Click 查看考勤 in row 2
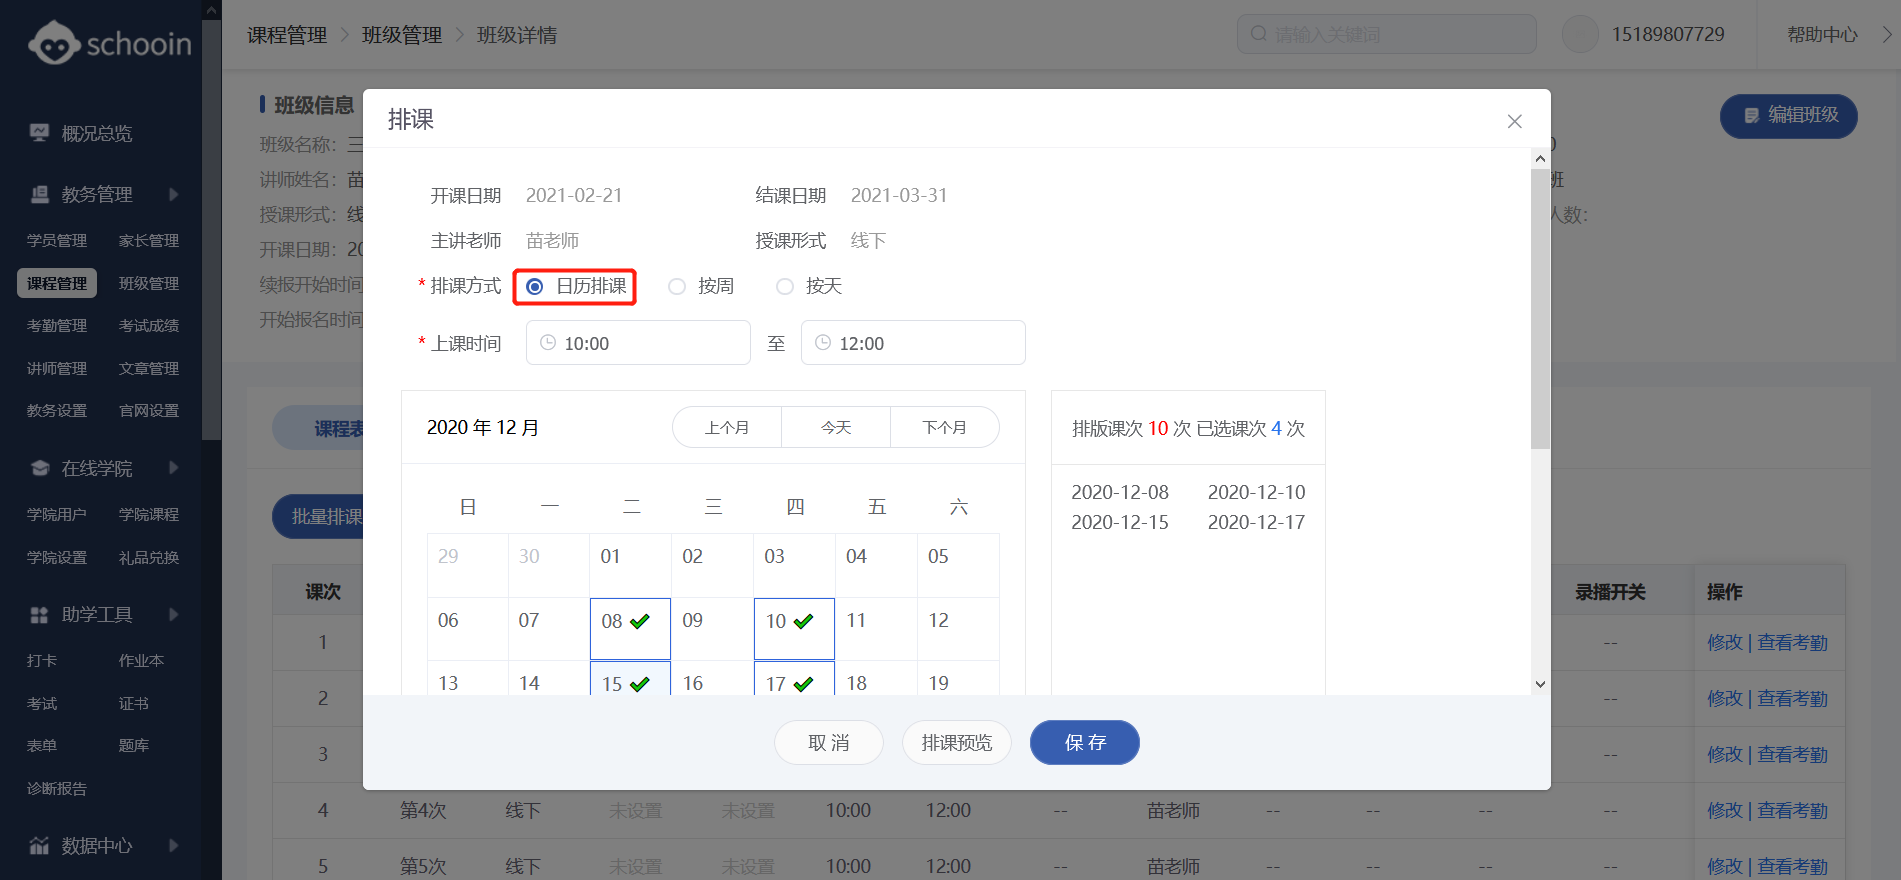Image resolution: width=1901 pixels, height=880 pixels. [x=1792, y=698]
